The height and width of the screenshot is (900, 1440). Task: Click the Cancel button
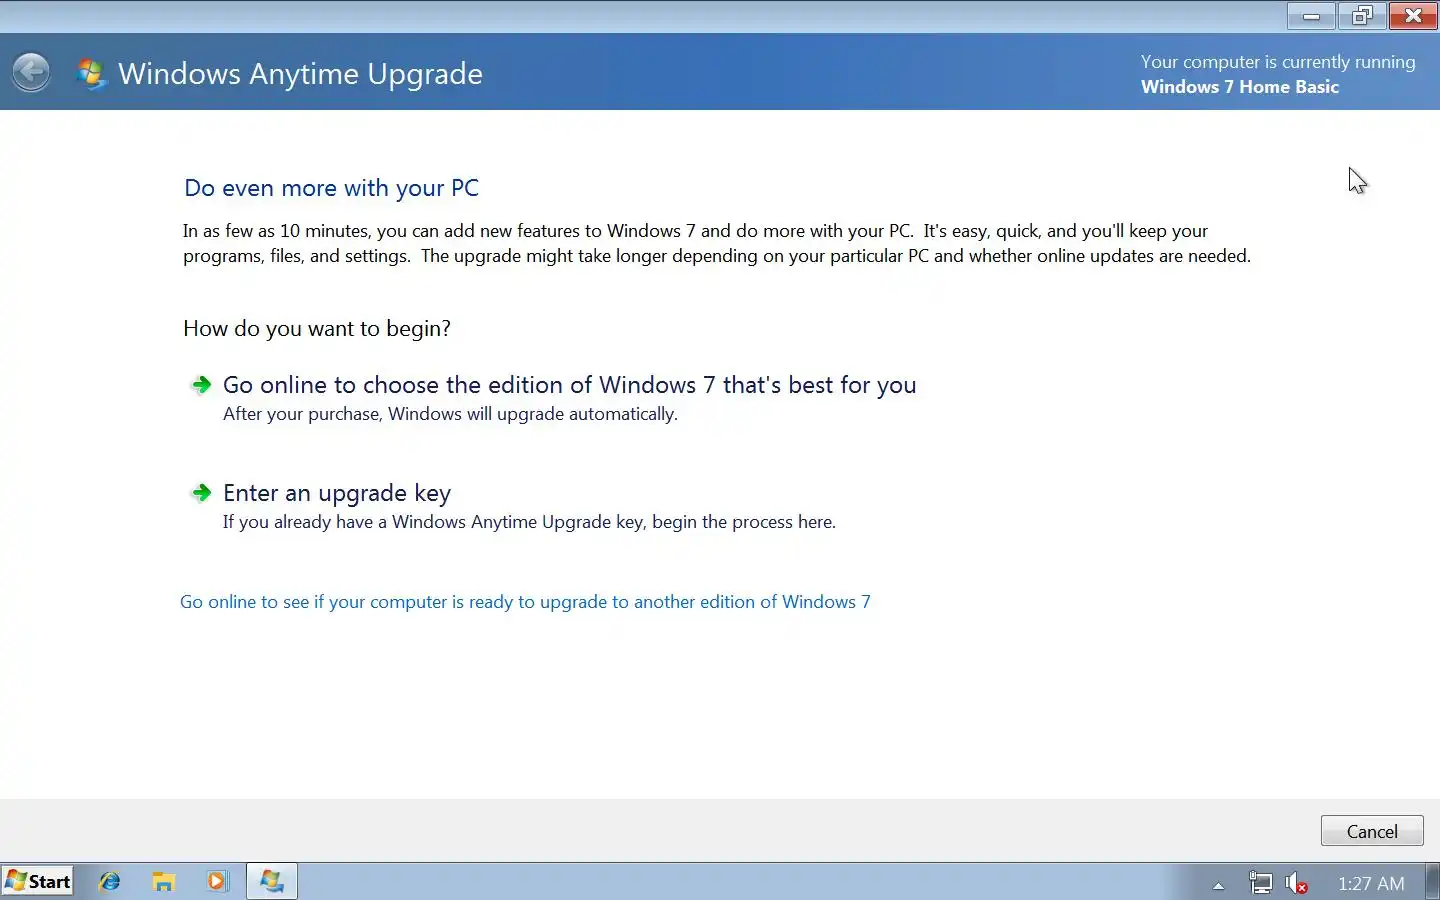(x=1372, y=831)
